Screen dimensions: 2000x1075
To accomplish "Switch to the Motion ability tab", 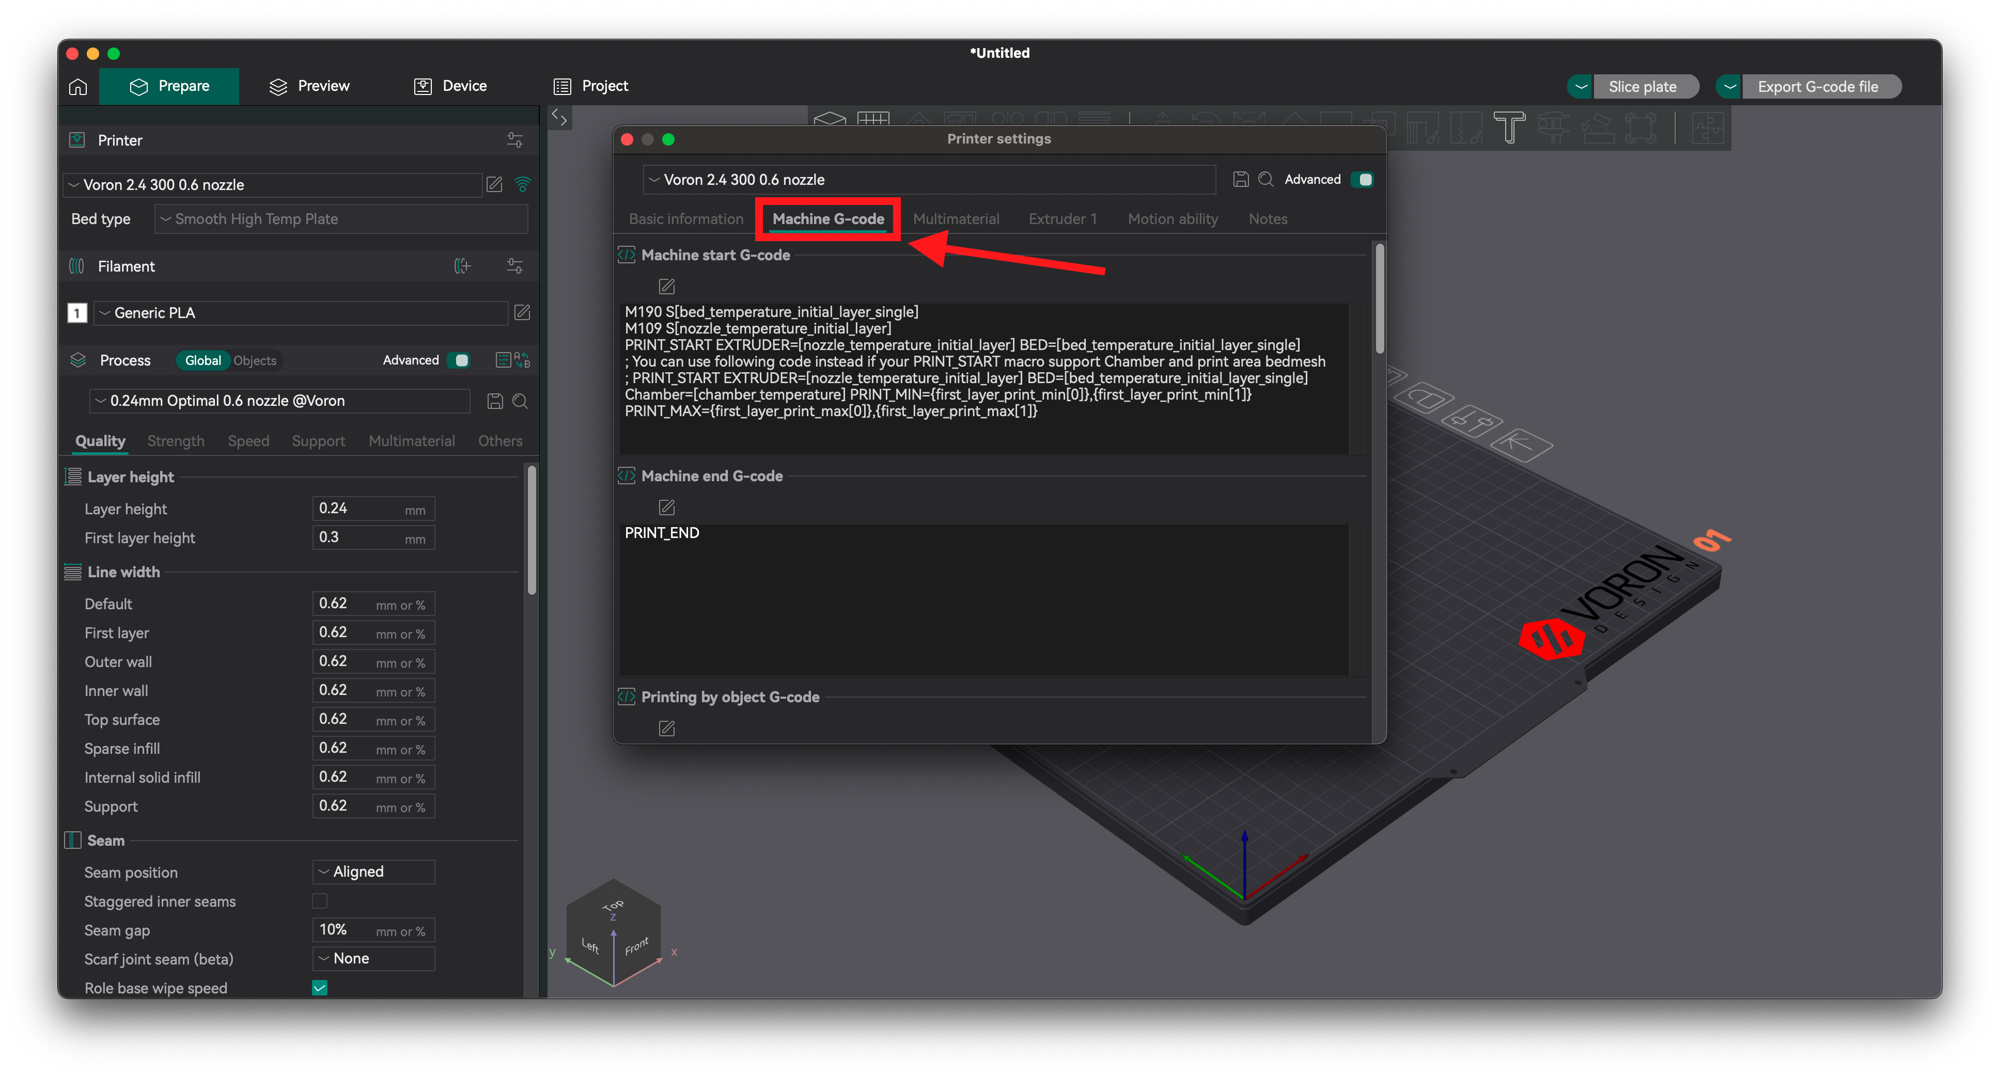I will [1172, 219].
